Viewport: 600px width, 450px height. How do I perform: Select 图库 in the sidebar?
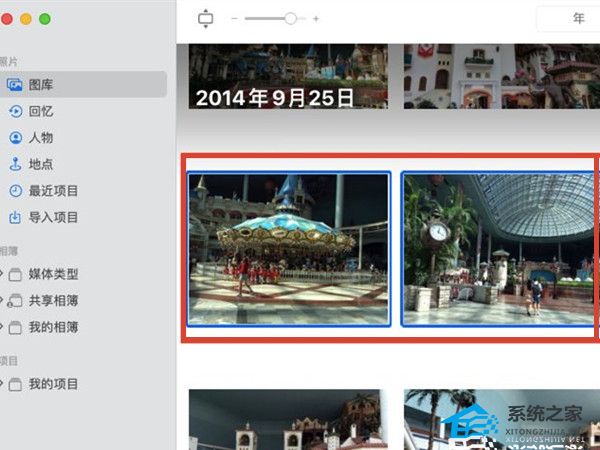point(83,84)
